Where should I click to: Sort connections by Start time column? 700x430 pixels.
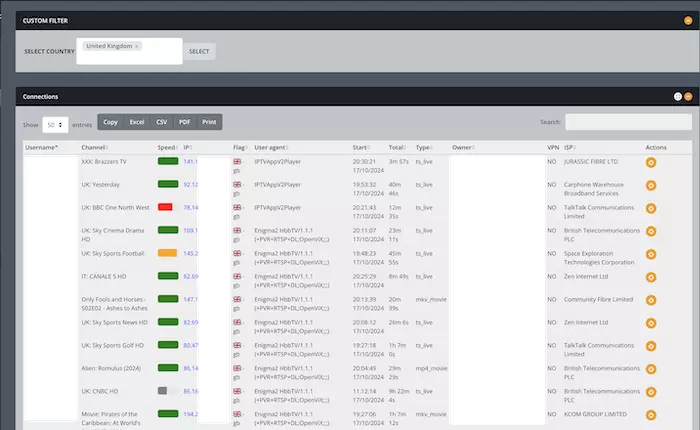tap(362, 147)
